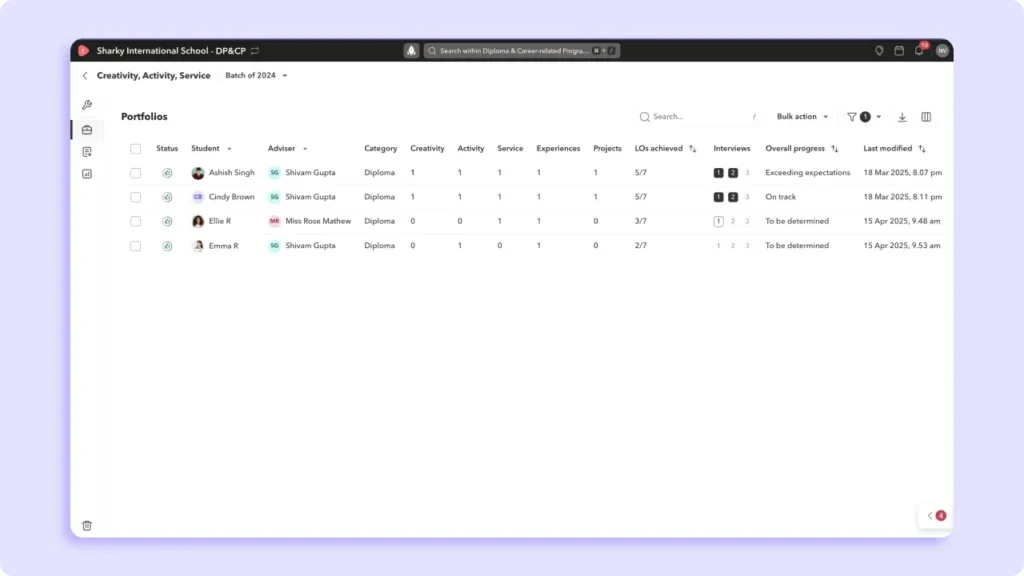Screen dimensions: 1024x576
Task: Open the column layout icon
Action: coord(926,117)
